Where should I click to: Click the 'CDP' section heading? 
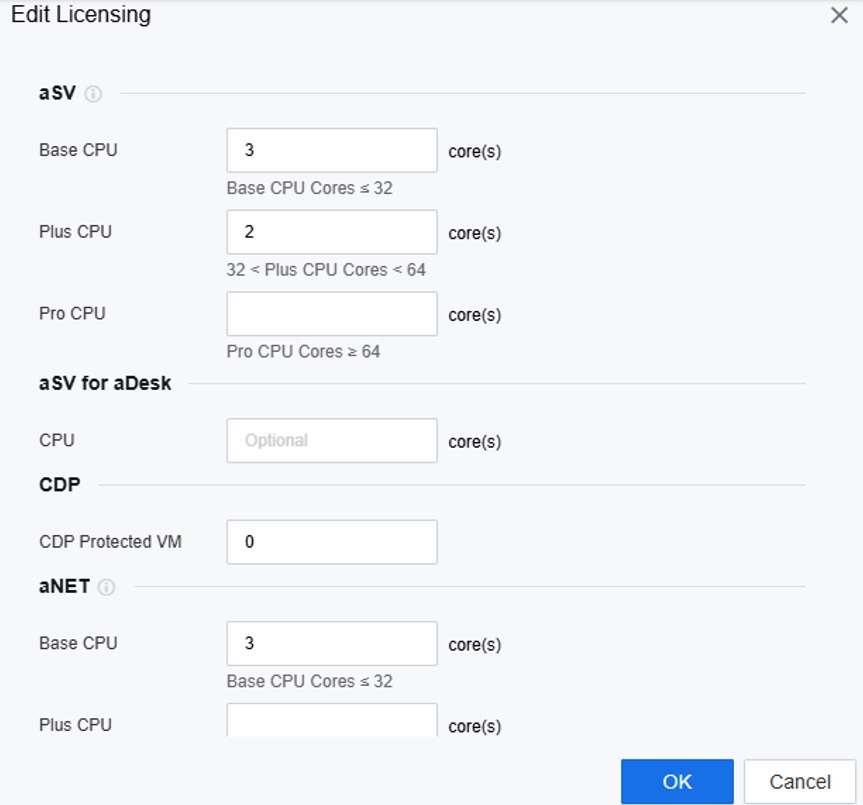pyautogui.click(x=60, y=485)
